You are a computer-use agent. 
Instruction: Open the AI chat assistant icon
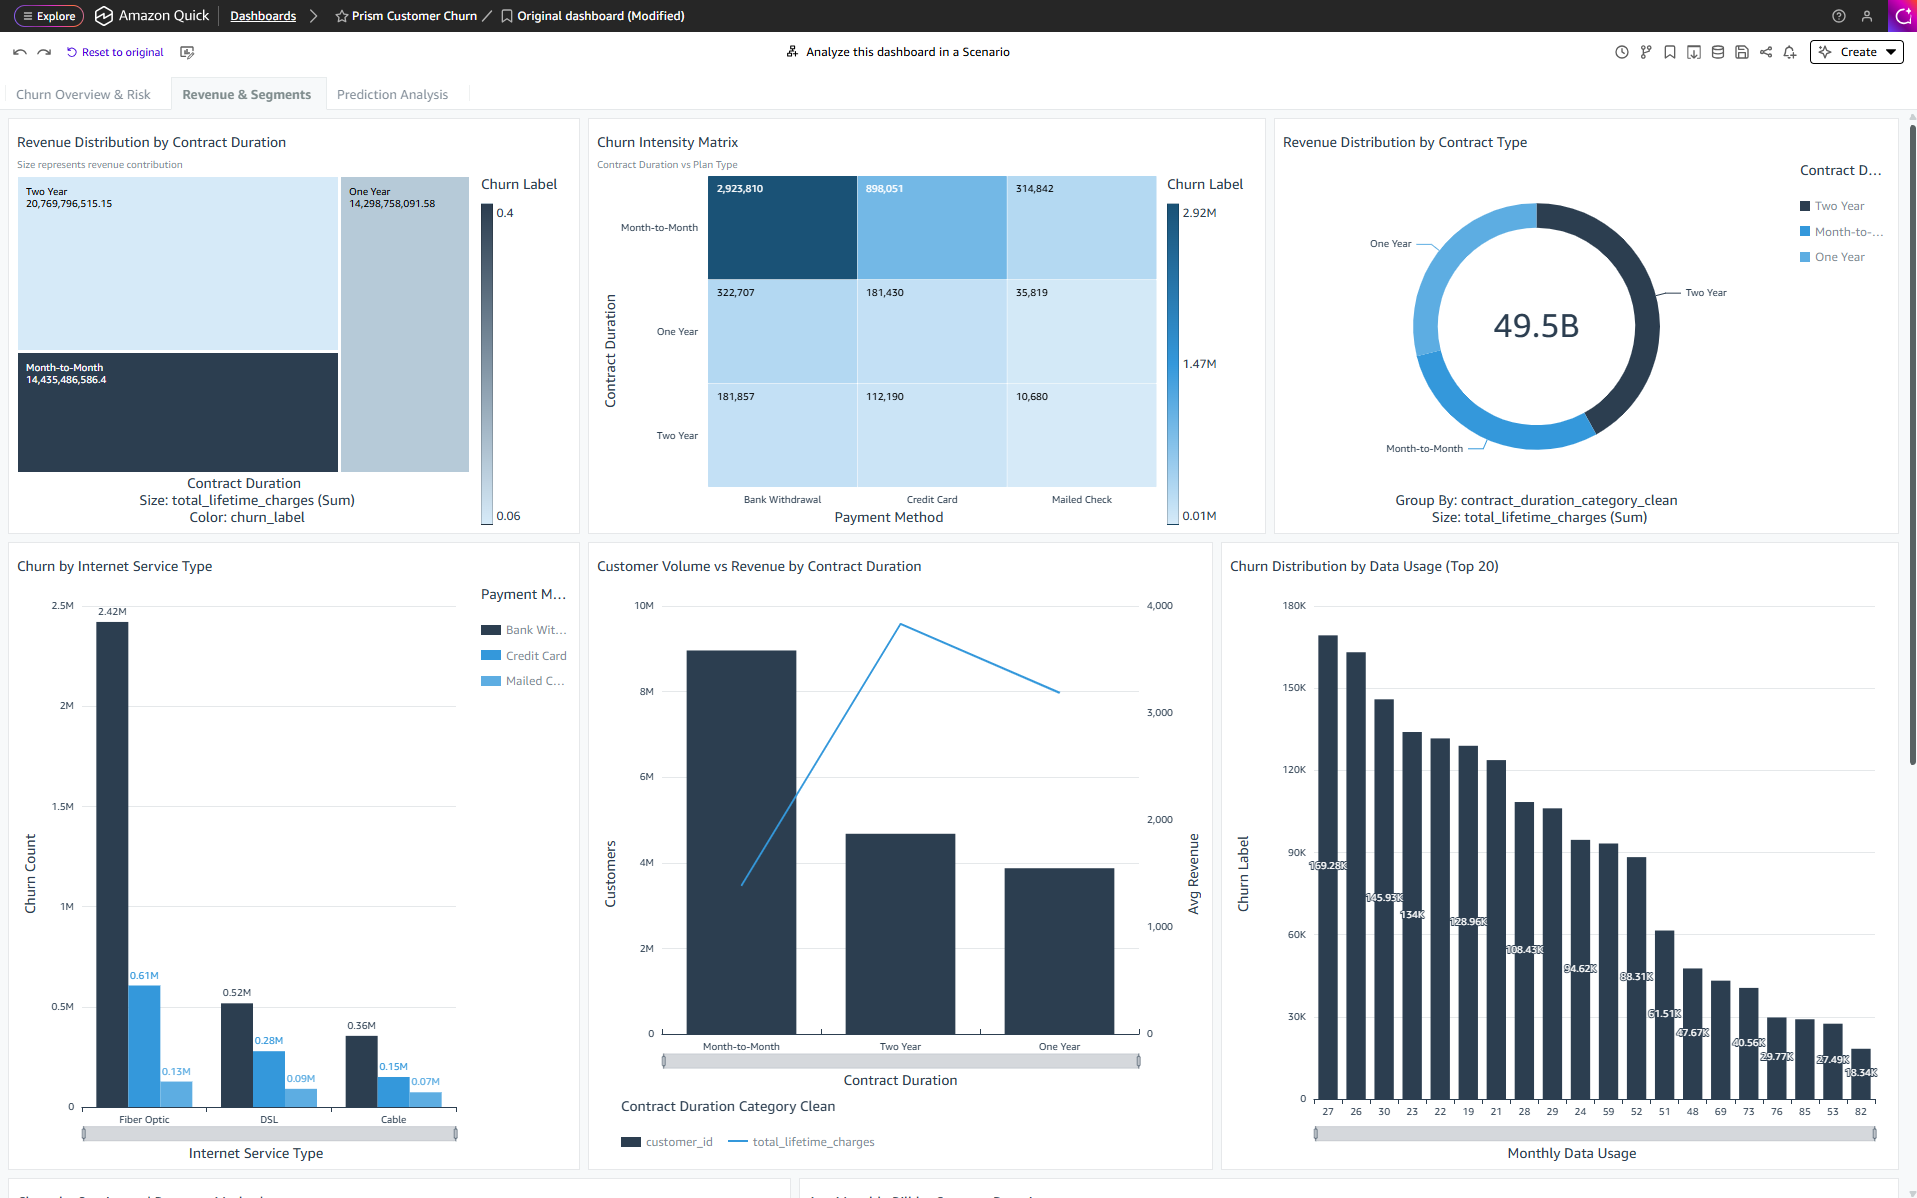1902,16
